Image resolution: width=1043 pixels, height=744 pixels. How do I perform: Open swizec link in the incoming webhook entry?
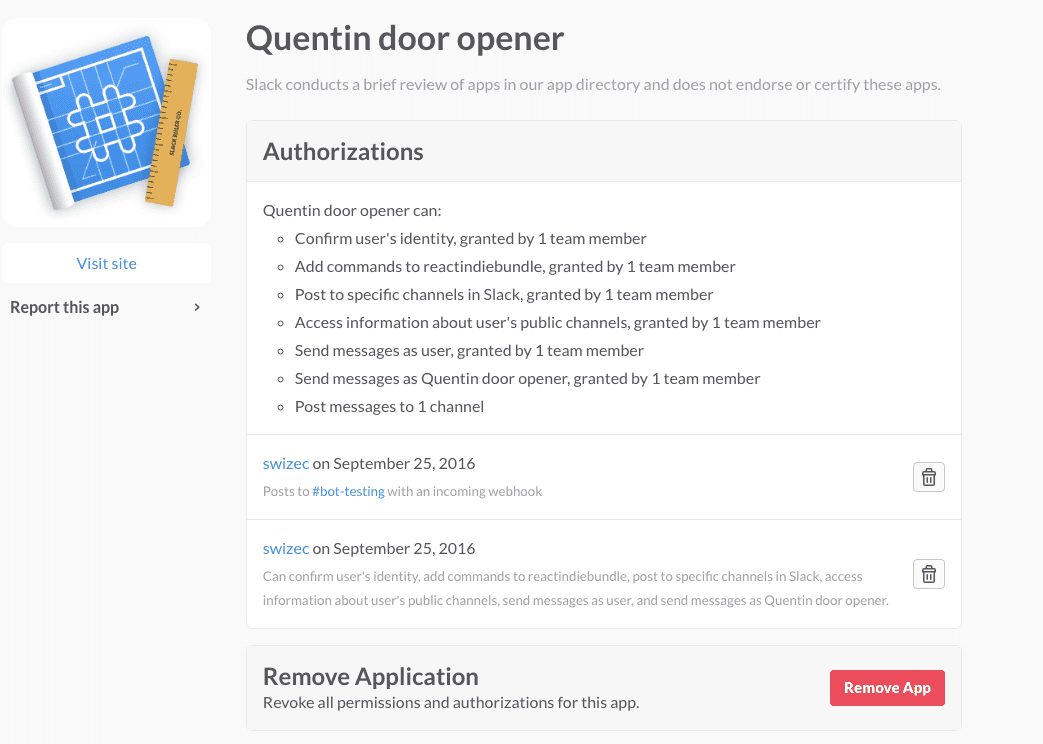(285, 463)
